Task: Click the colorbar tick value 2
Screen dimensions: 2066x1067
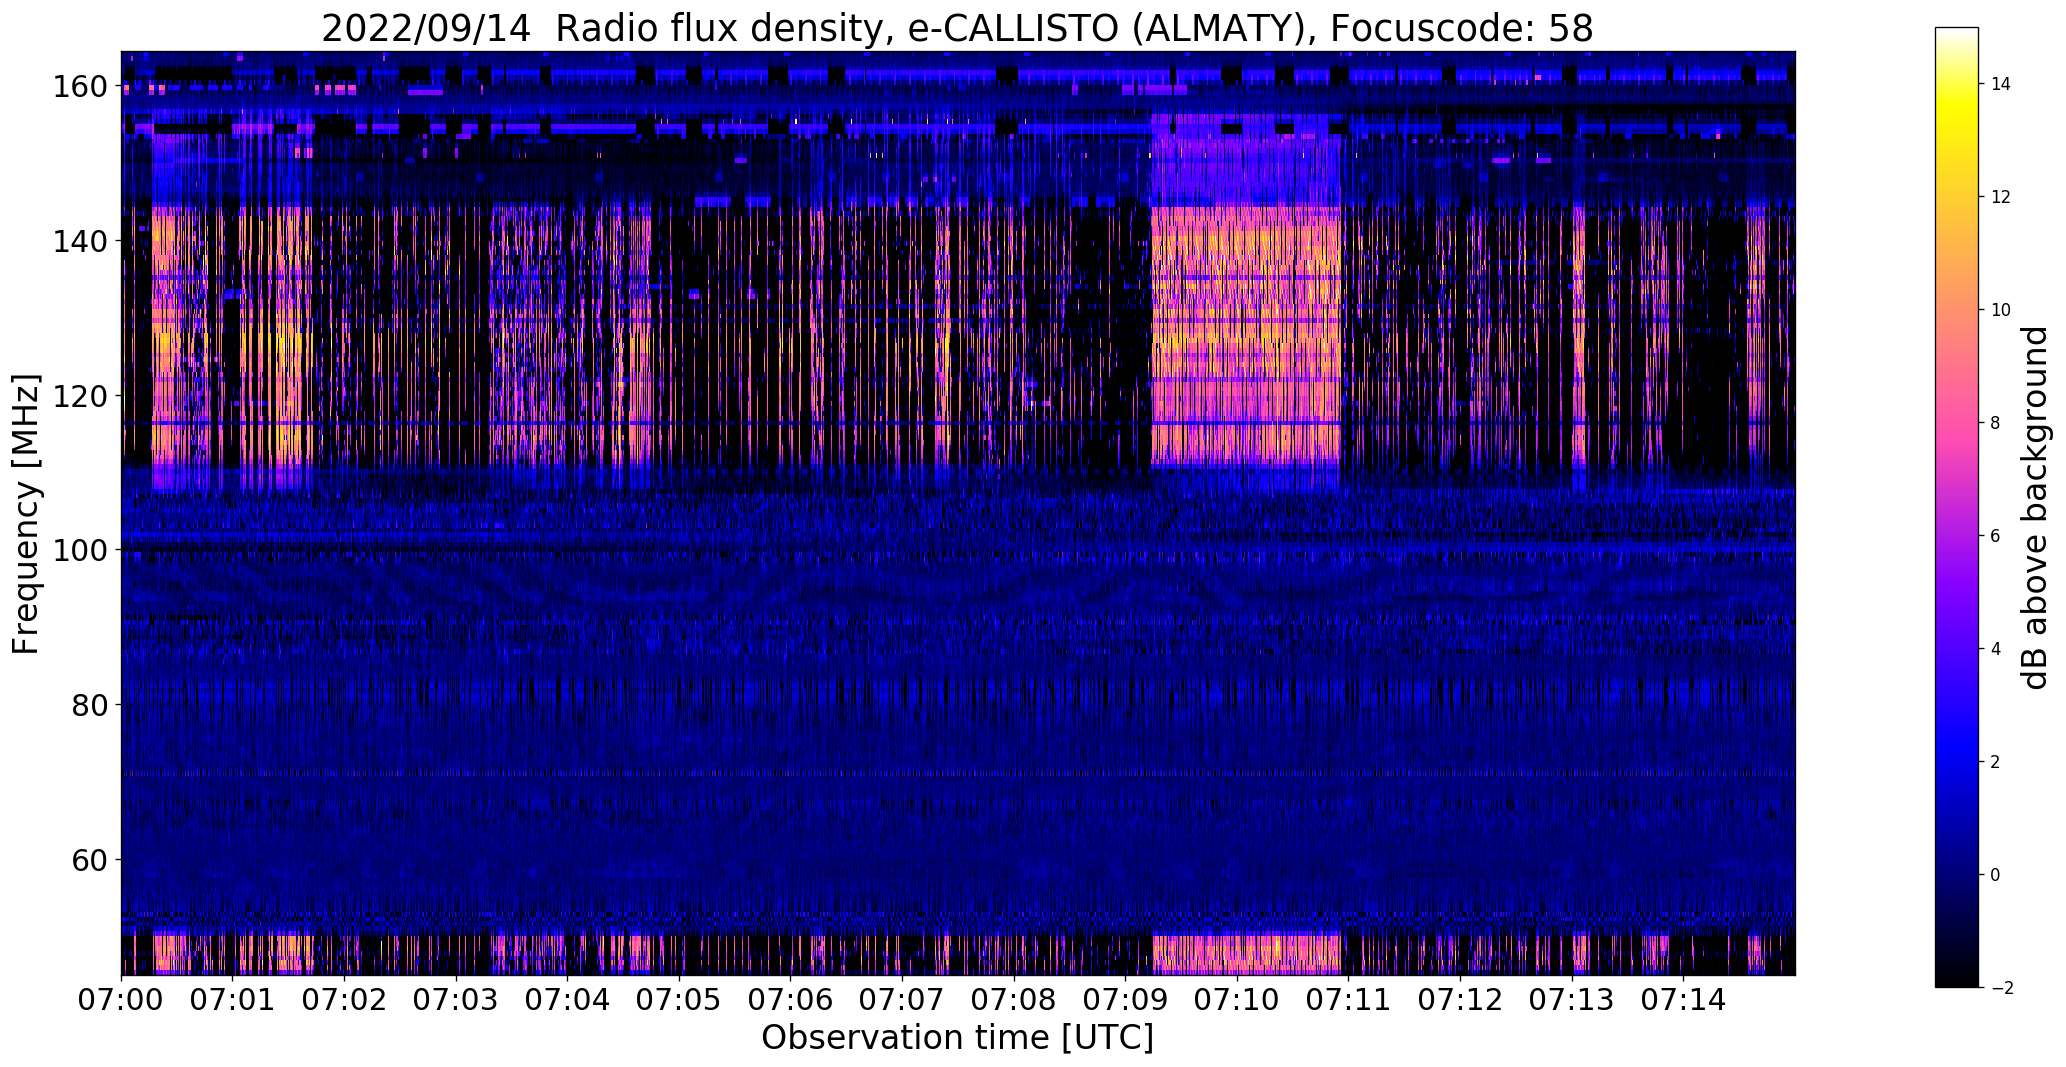Action: coord(1996,762)
